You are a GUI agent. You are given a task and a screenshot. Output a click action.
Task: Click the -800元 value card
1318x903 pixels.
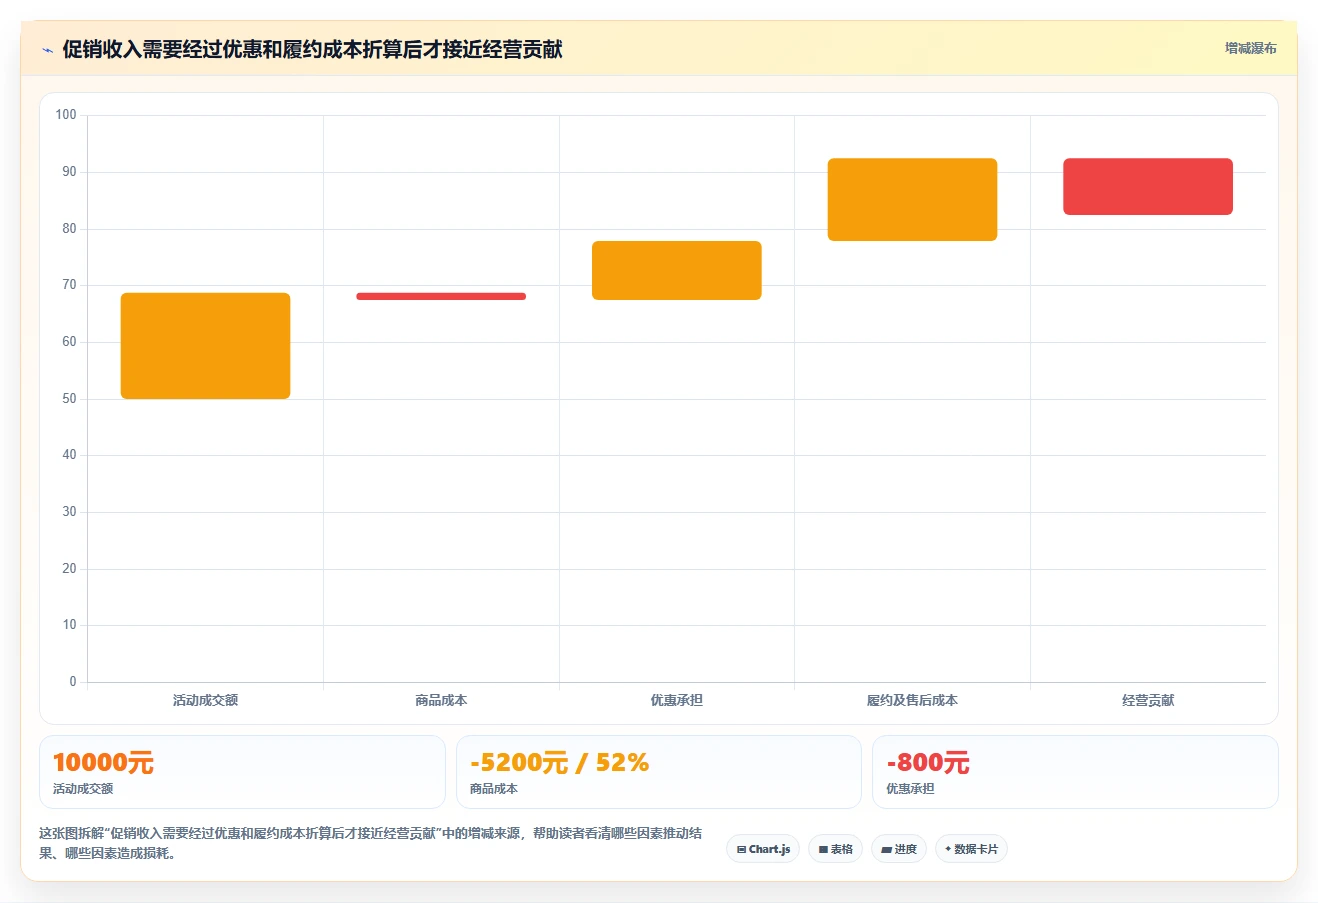(1075, 772)
